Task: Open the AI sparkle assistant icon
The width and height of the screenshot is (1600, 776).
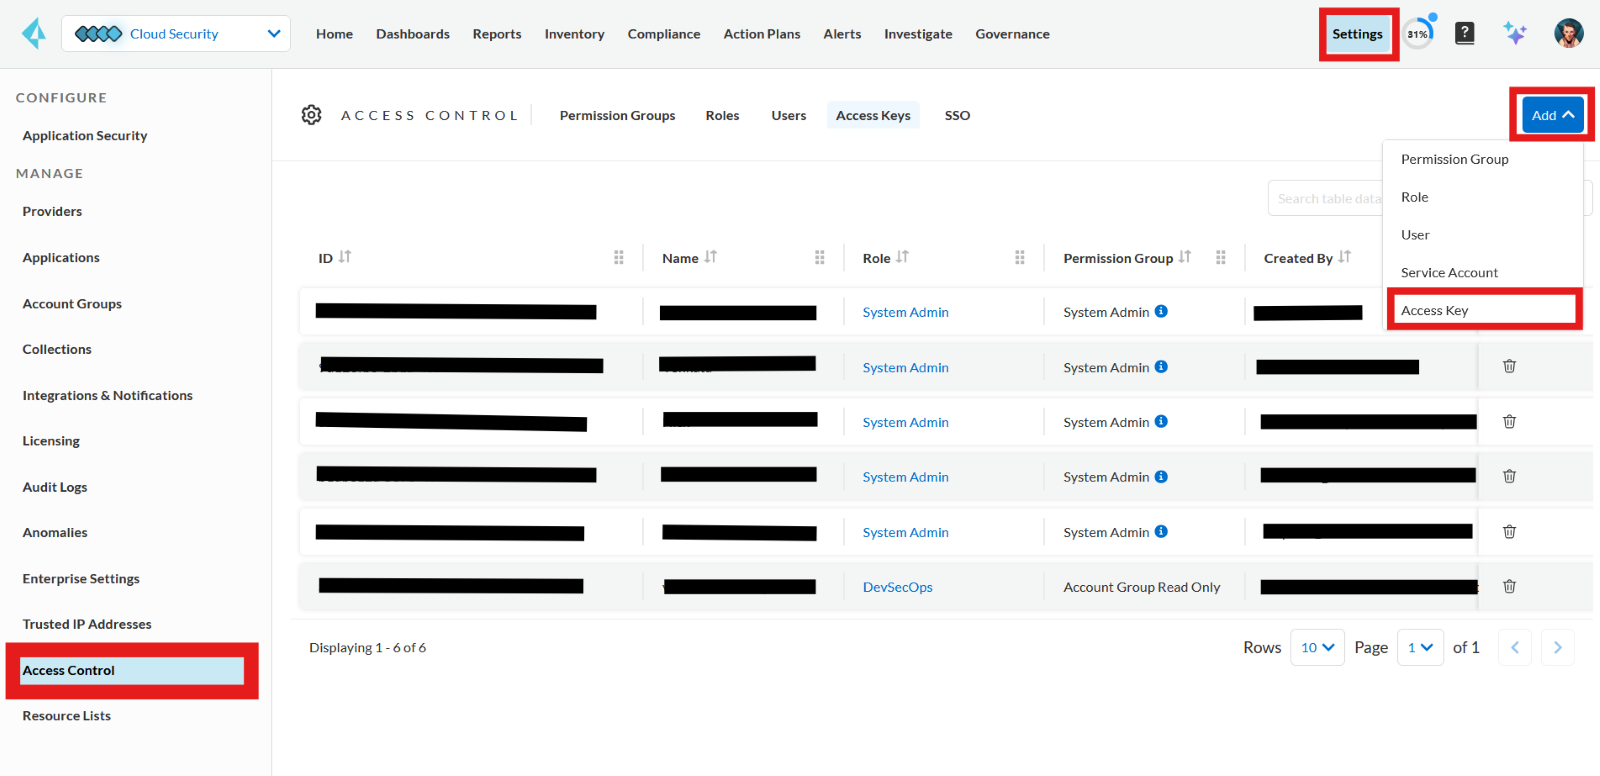Action: [x=1515, y=33]
